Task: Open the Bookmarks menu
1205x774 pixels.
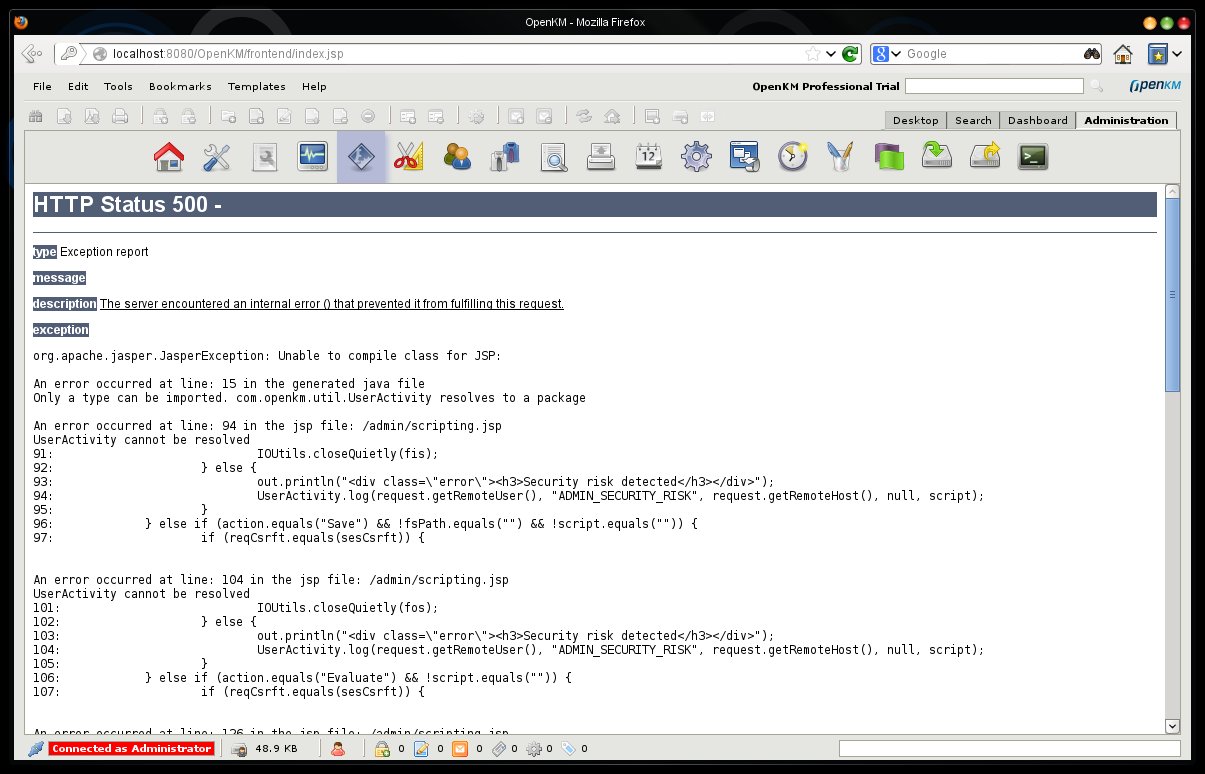Action: [x=180, y=87]
